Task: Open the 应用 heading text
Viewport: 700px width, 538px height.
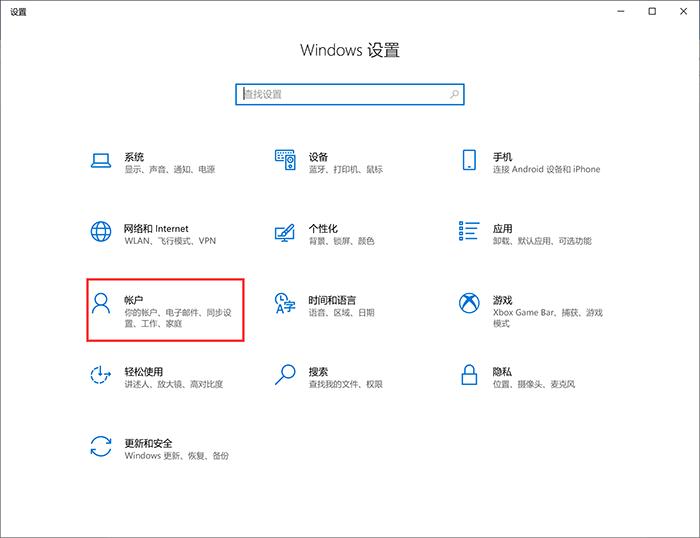Action: [x=503, y=229]
